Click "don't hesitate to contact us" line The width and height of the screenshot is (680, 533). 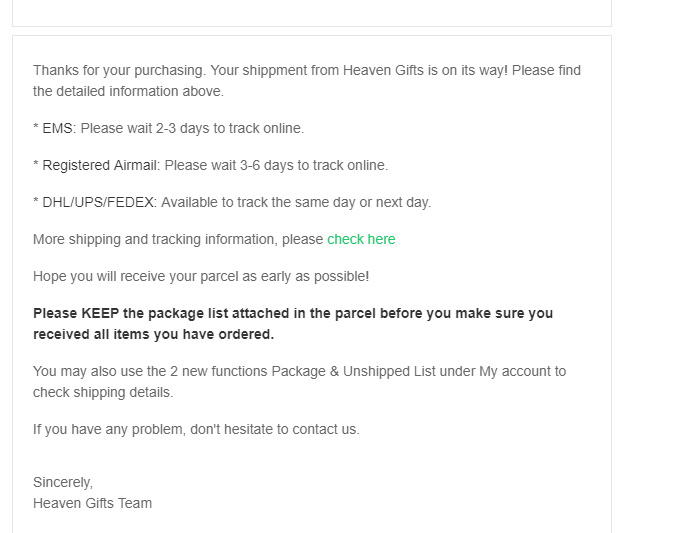click(196, 429)
